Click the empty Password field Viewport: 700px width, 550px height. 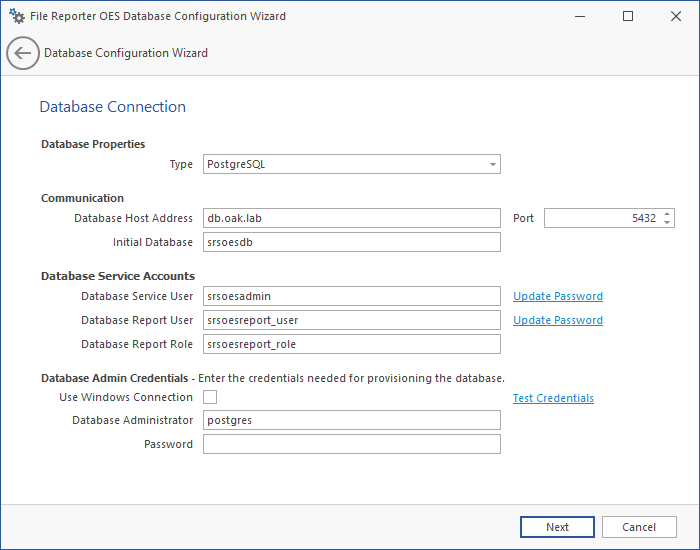click(x=351, y=444)
